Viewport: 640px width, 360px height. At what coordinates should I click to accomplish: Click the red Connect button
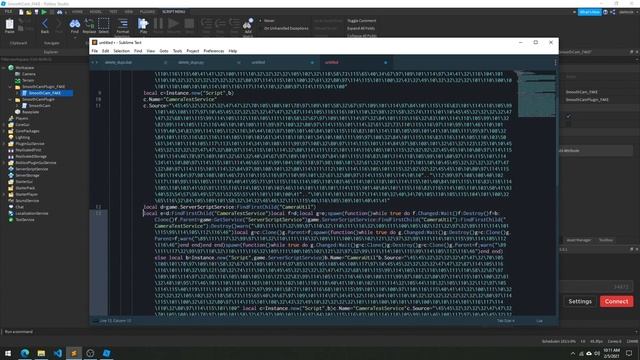616,302
